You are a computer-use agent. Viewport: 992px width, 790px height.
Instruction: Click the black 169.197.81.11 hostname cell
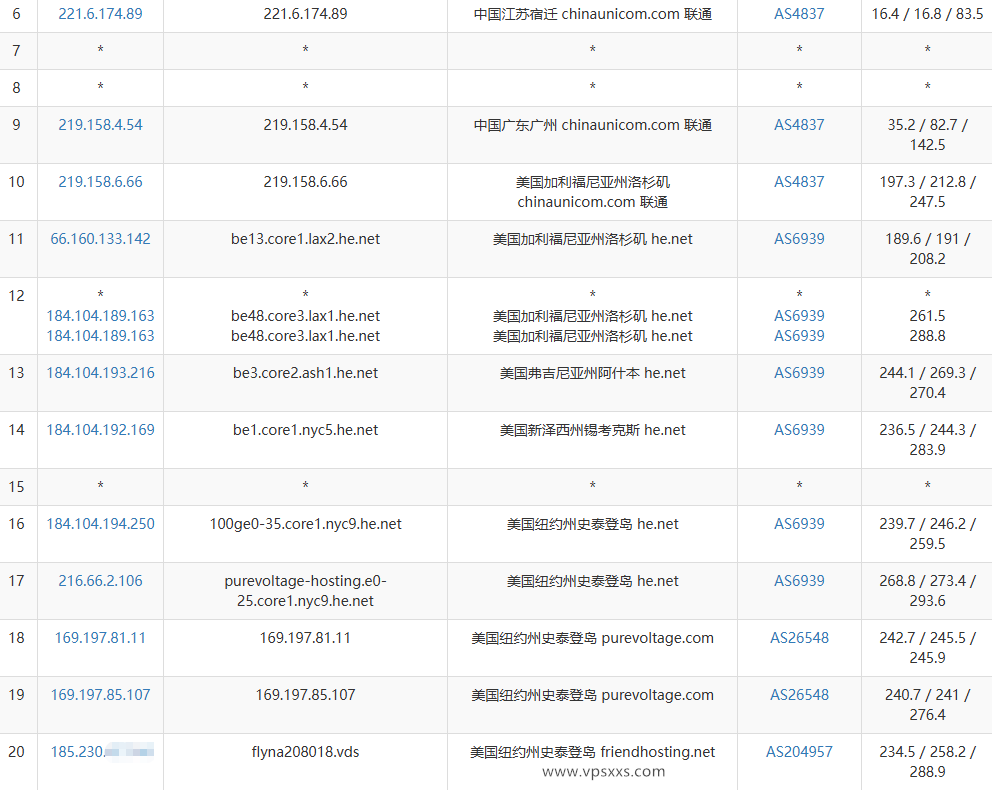(306, 638)
